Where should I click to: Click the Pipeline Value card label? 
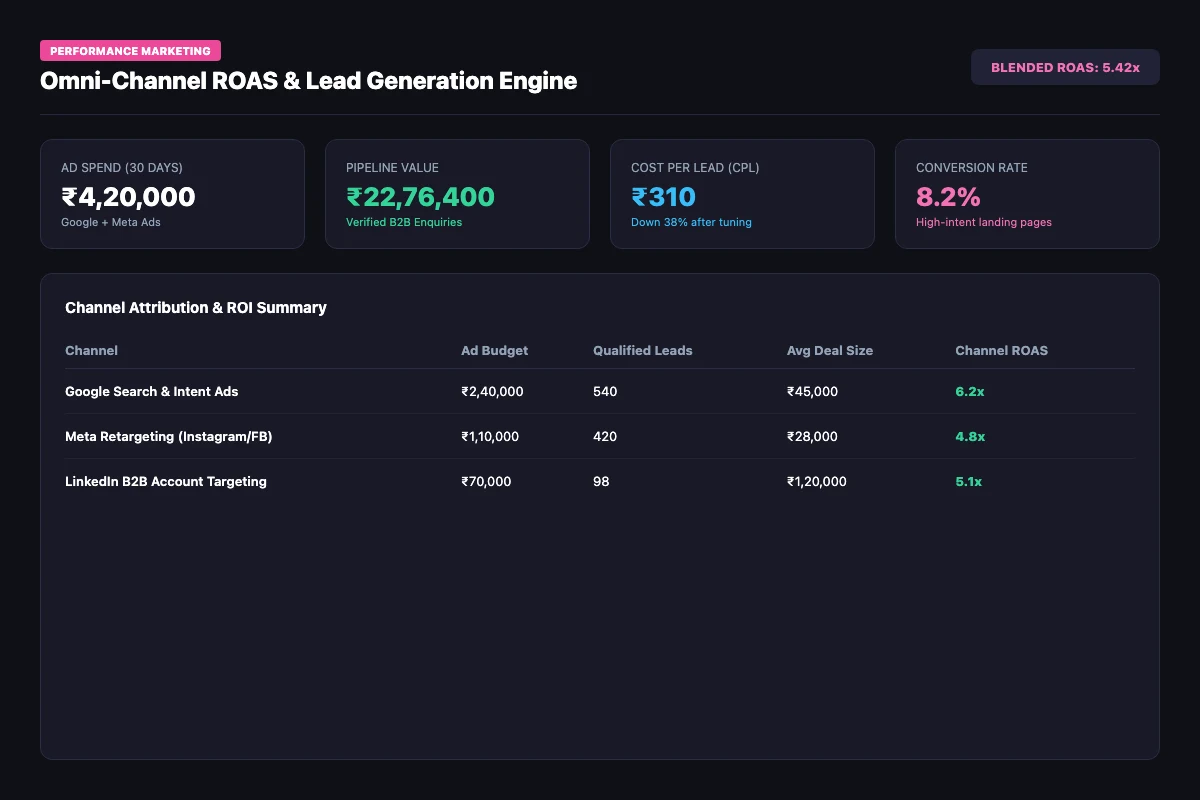point(392,168)
